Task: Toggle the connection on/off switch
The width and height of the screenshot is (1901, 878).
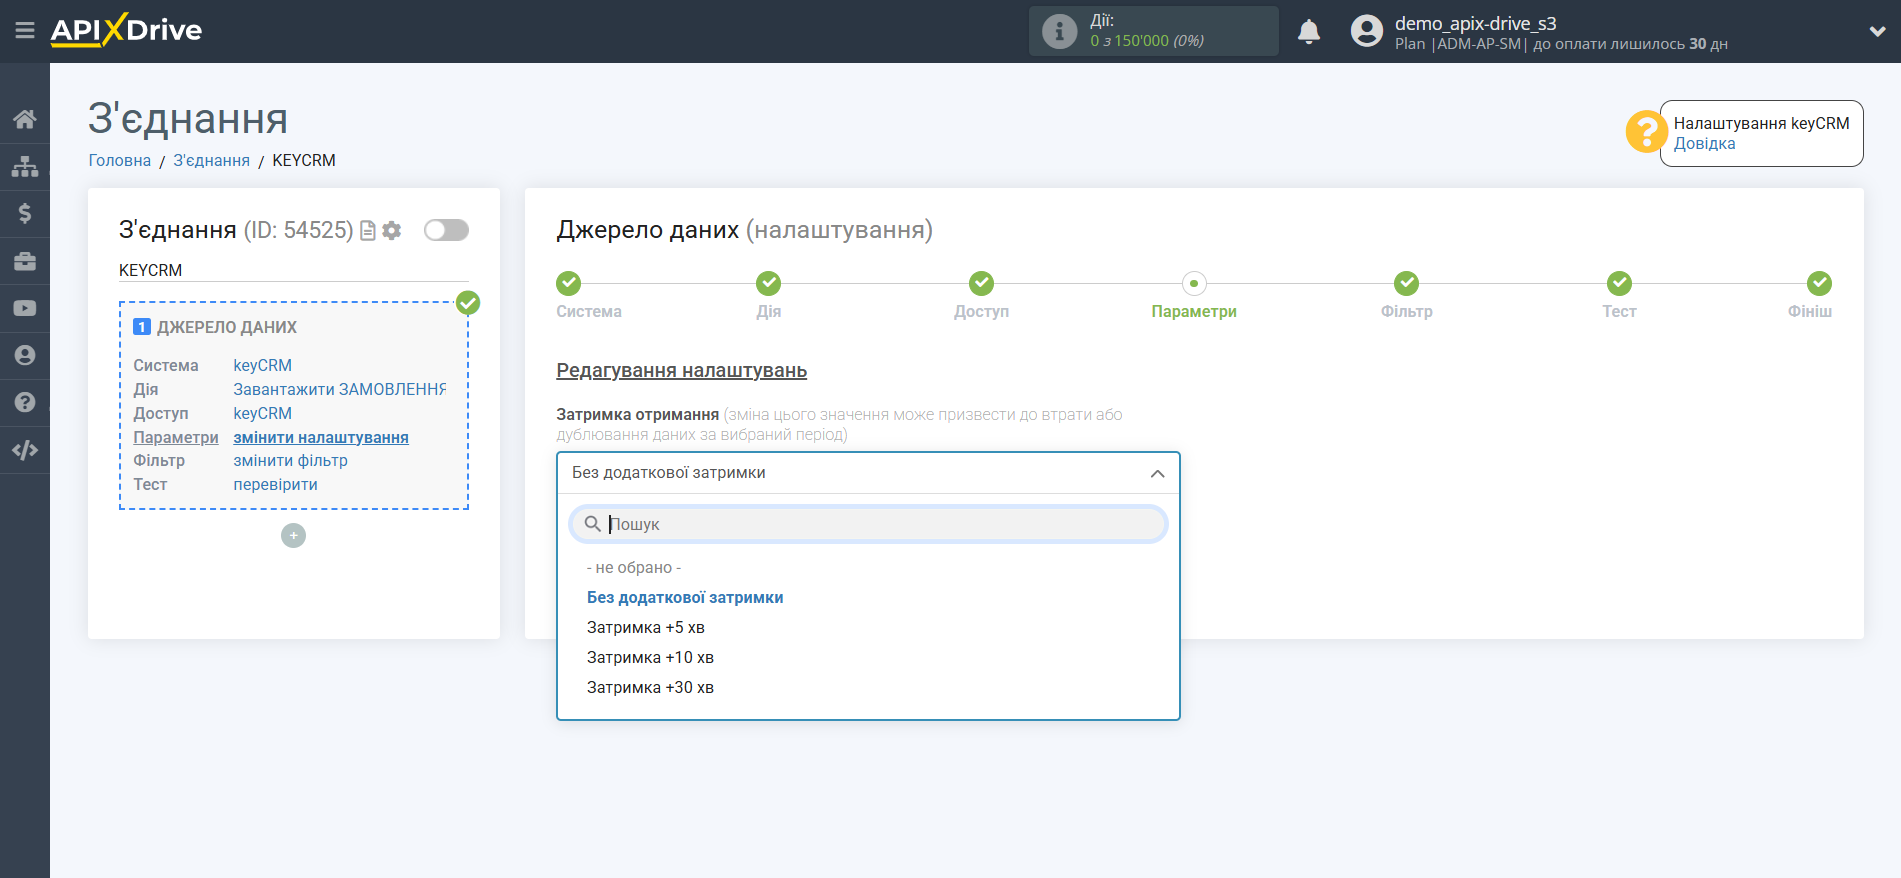Action: pyautogui.click(x=446, y=230)
